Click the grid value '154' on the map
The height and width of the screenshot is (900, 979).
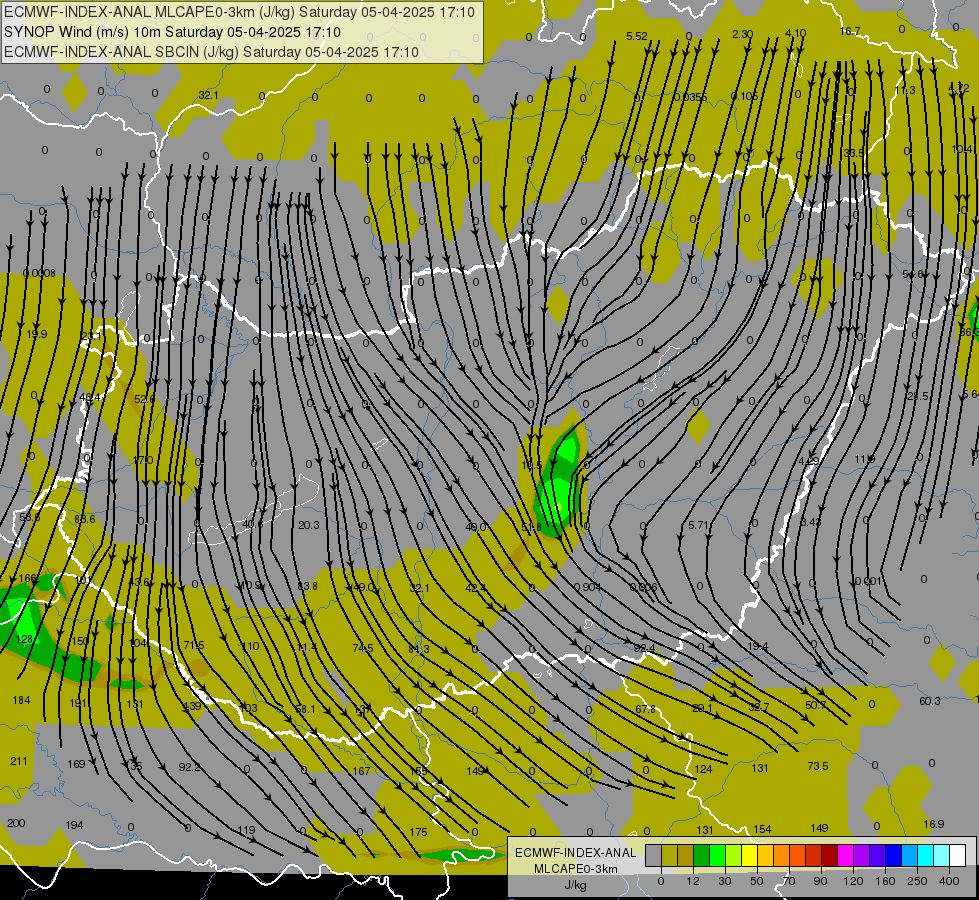coord(762,829)
